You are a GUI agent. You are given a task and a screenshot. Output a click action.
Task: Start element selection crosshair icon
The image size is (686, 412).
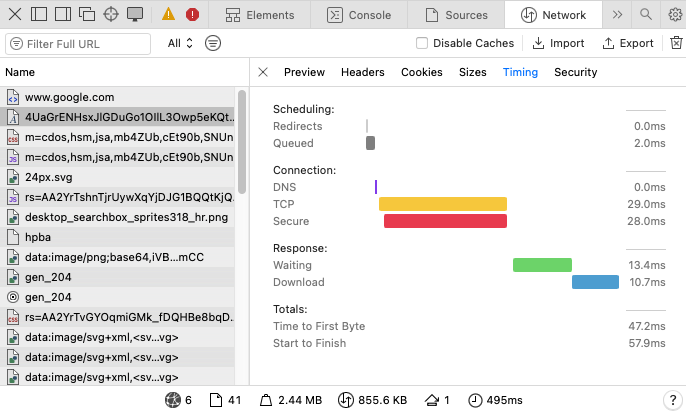point(111,14)
